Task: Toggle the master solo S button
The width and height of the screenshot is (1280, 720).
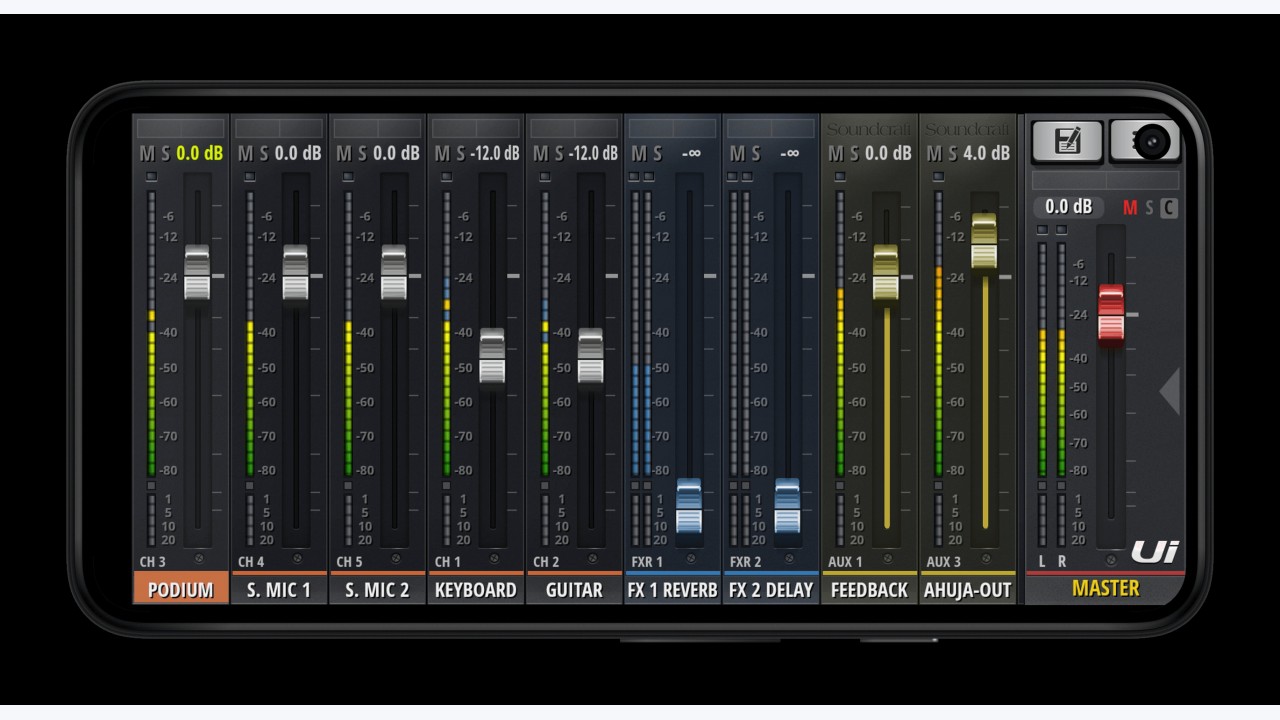Action: pos(1149,208)
